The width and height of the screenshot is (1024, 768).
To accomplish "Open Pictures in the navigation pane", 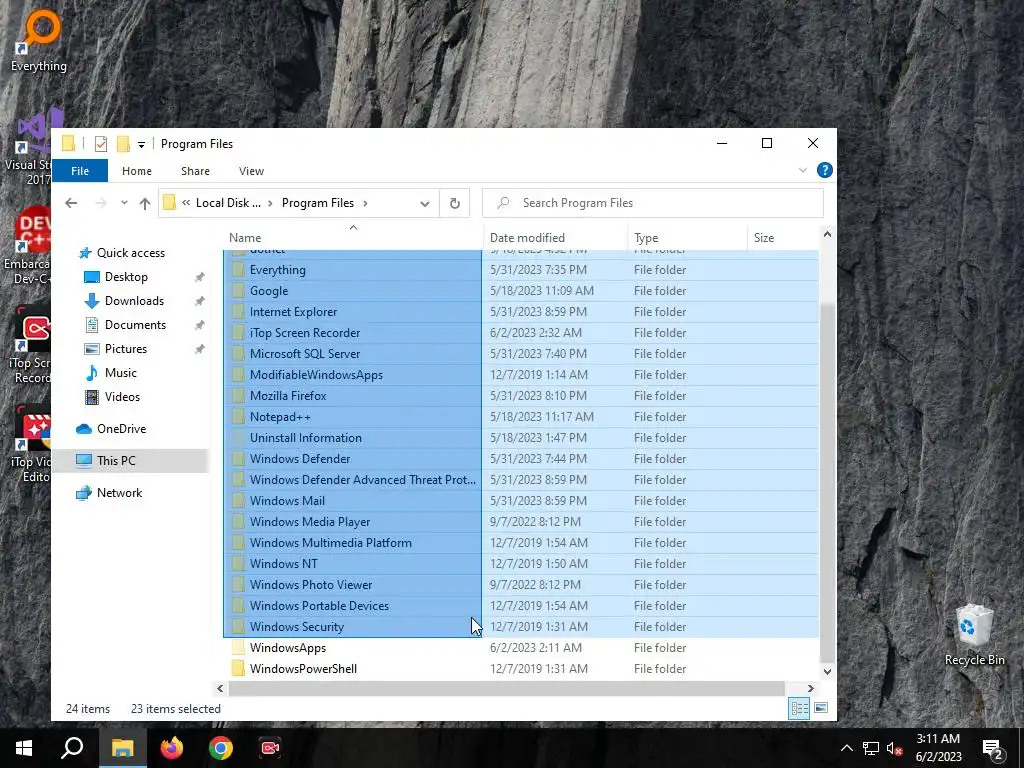I will pos(125,349).
